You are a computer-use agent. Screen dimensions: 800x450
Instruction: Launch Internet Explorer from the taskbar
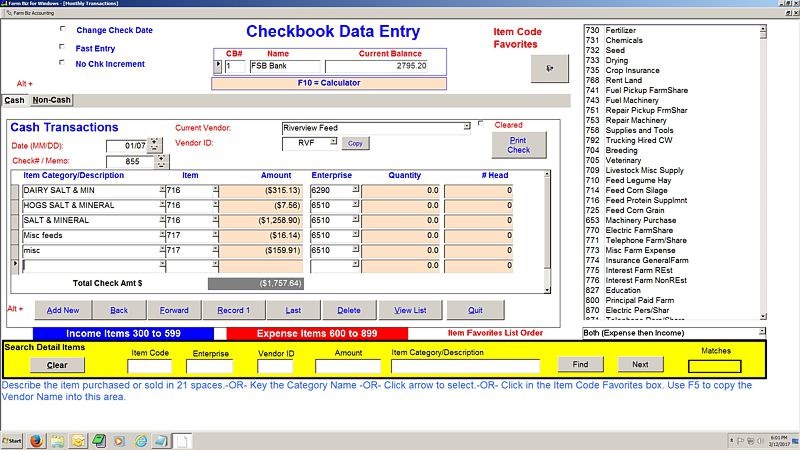tap(140, 440)
